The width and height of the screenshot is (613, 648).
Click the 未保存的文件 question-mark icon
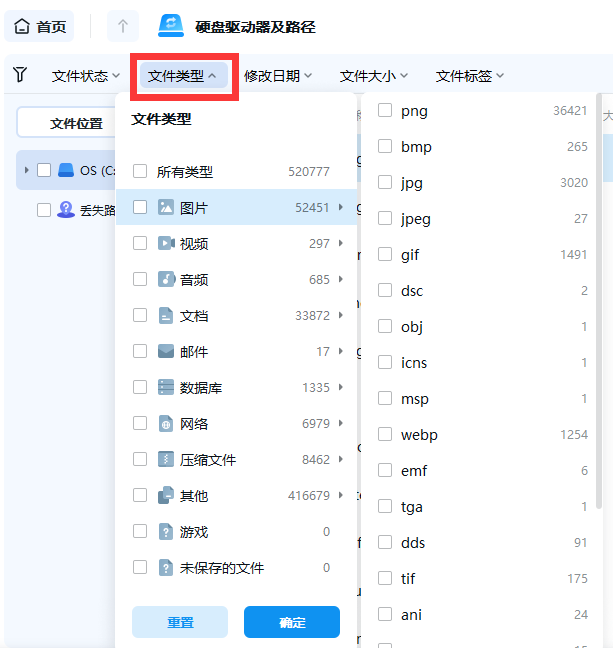click(166, 567)
